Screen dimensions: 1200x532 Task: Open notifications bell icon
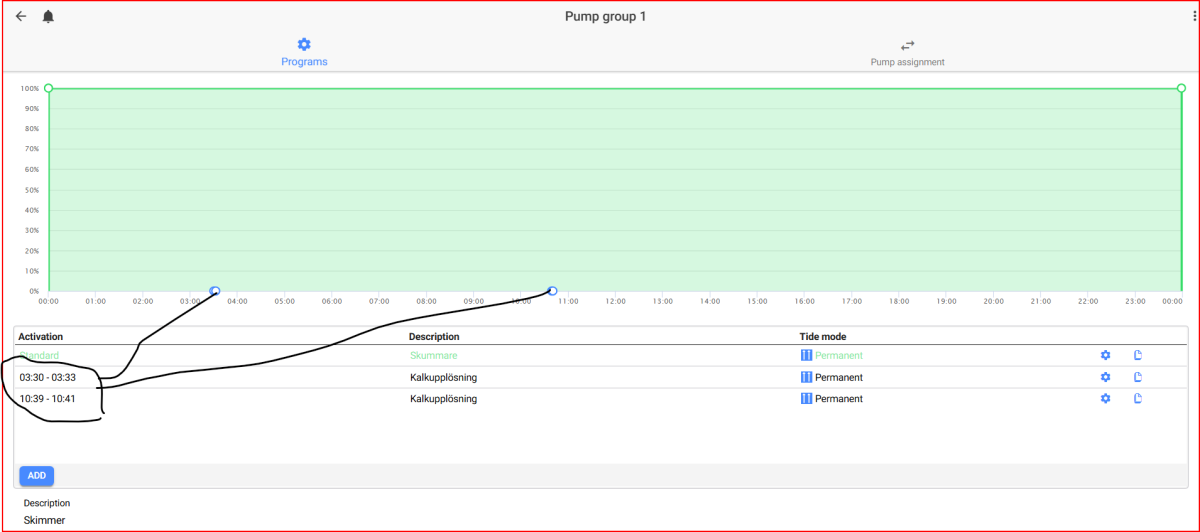coord(48,17)
